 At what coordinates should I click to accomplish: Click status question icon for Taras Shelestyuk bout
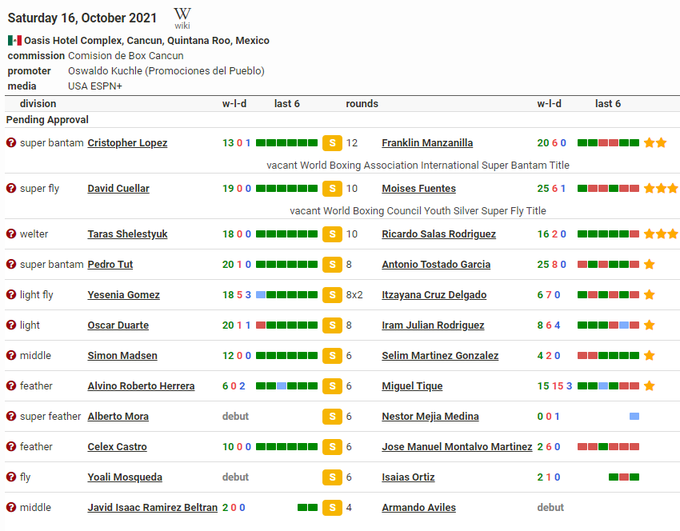[x=11, y=235]
